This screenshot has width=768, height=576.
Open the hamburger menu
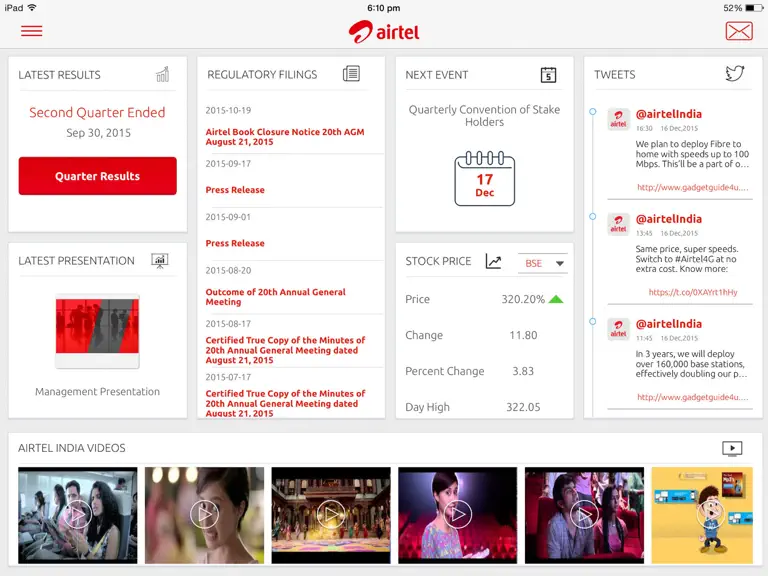31,31
